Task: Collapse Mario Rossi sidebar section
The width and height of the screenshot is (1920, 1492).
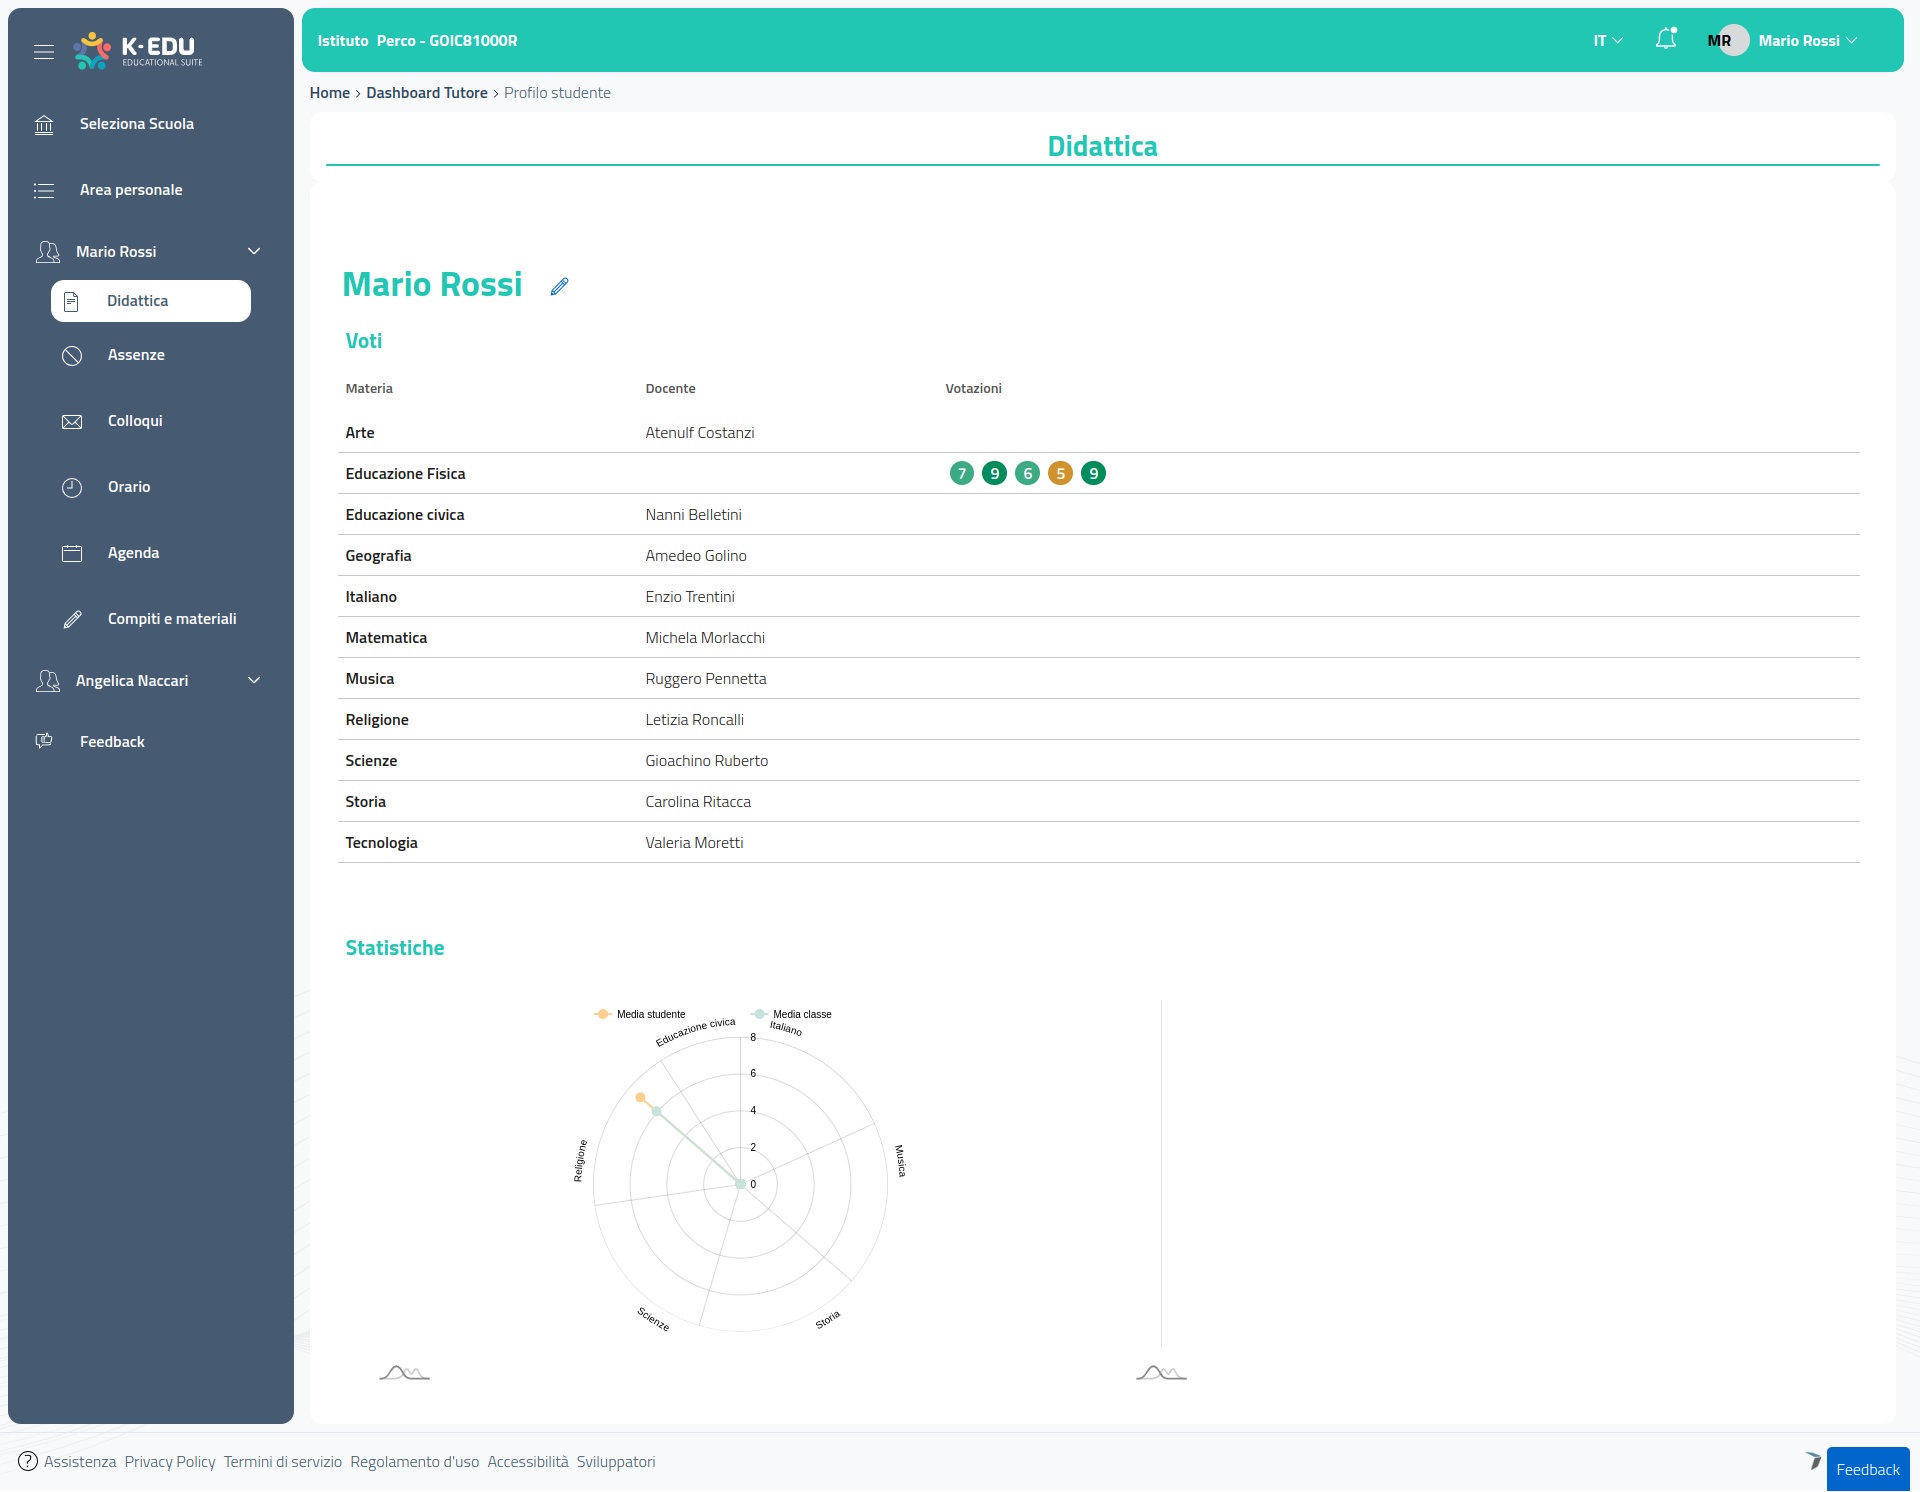Action: point(254,252)
